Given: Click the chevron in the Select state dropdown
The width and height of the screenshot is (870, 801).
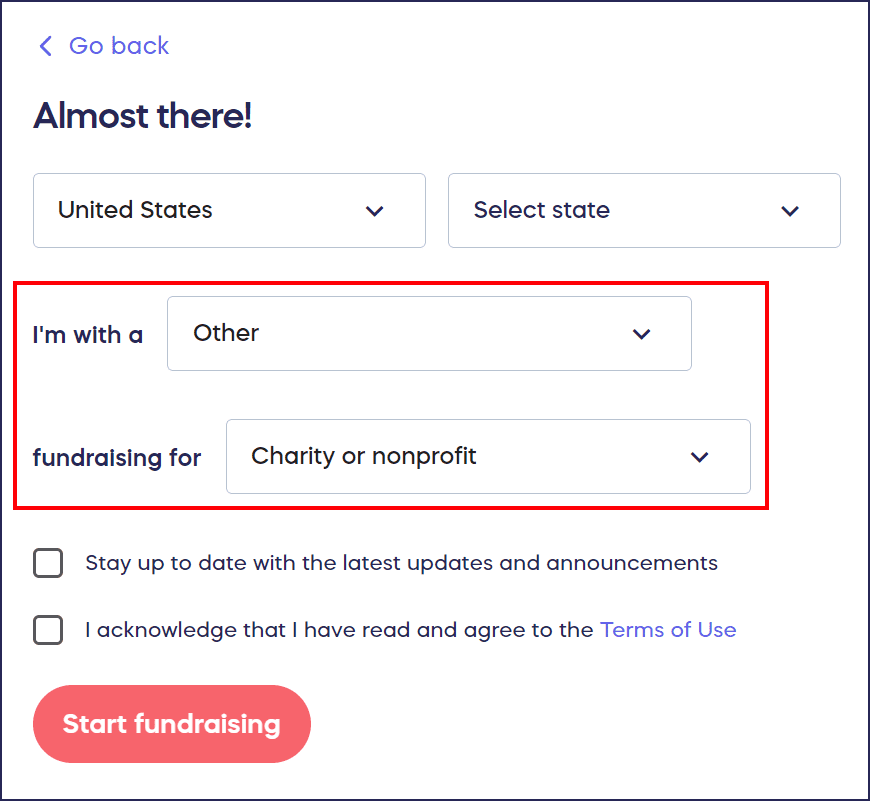Looking at the screenshot, I should (790, 211).
